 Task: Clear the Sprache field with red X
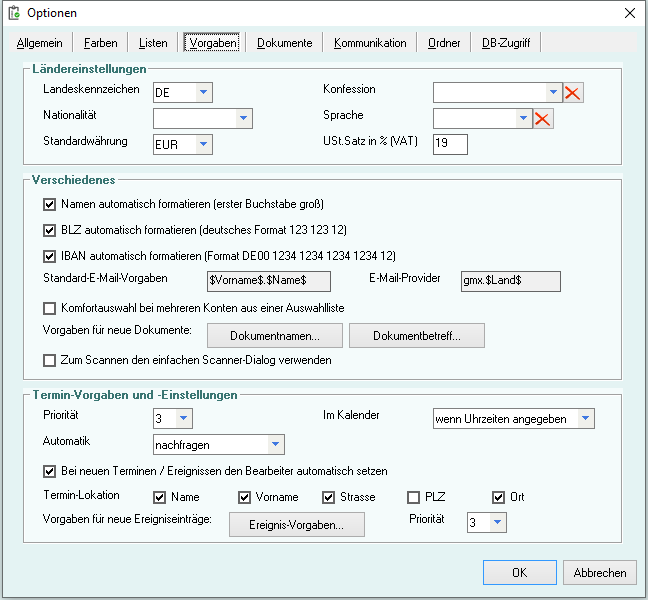click(x=543, y=119)
